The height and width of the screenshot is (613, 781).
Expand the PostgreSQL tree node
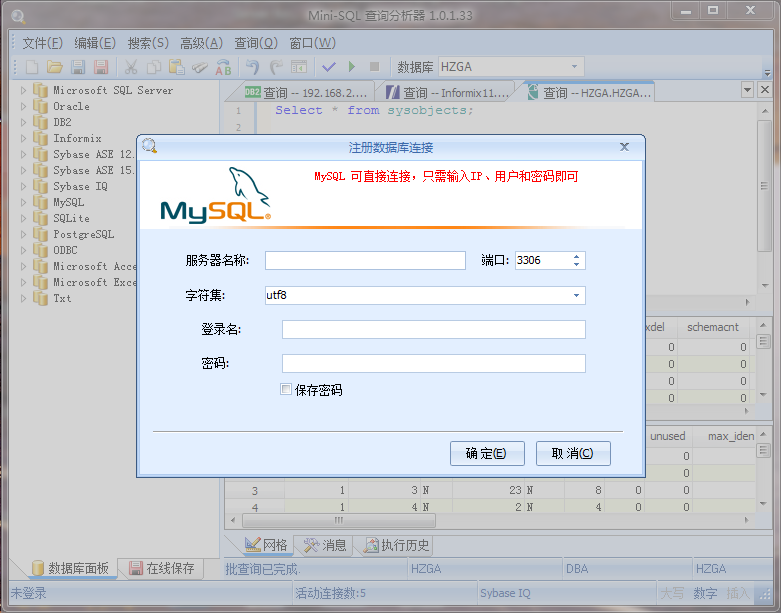click(23, 234)
